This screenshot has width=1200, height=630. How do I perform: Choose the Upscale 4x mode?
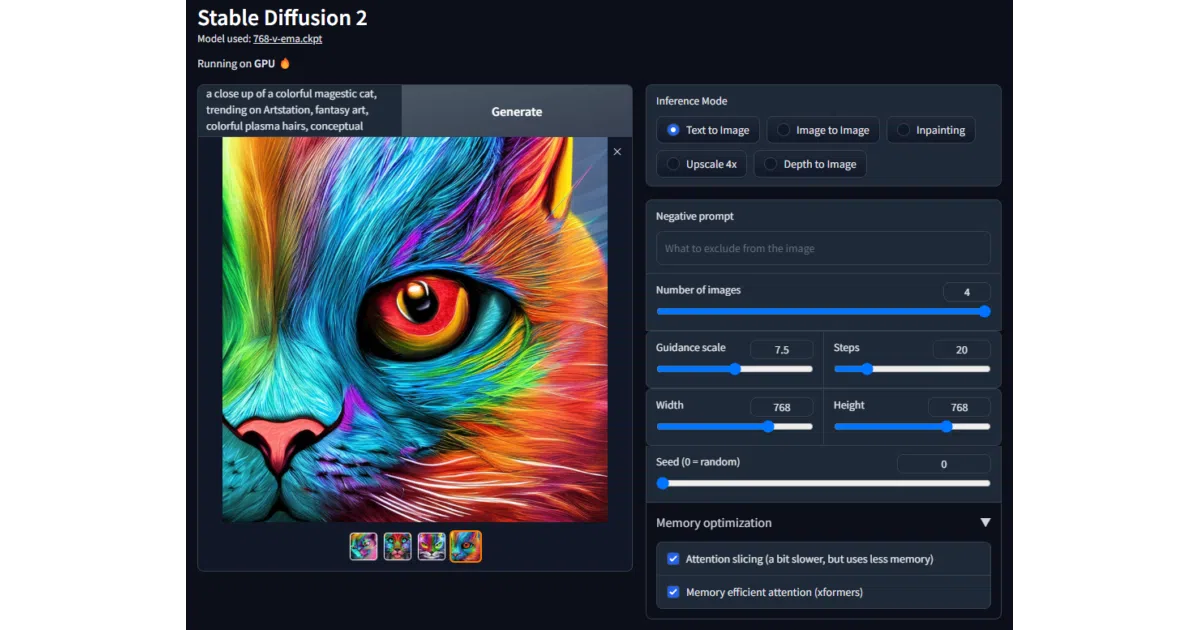click(701, 164)
